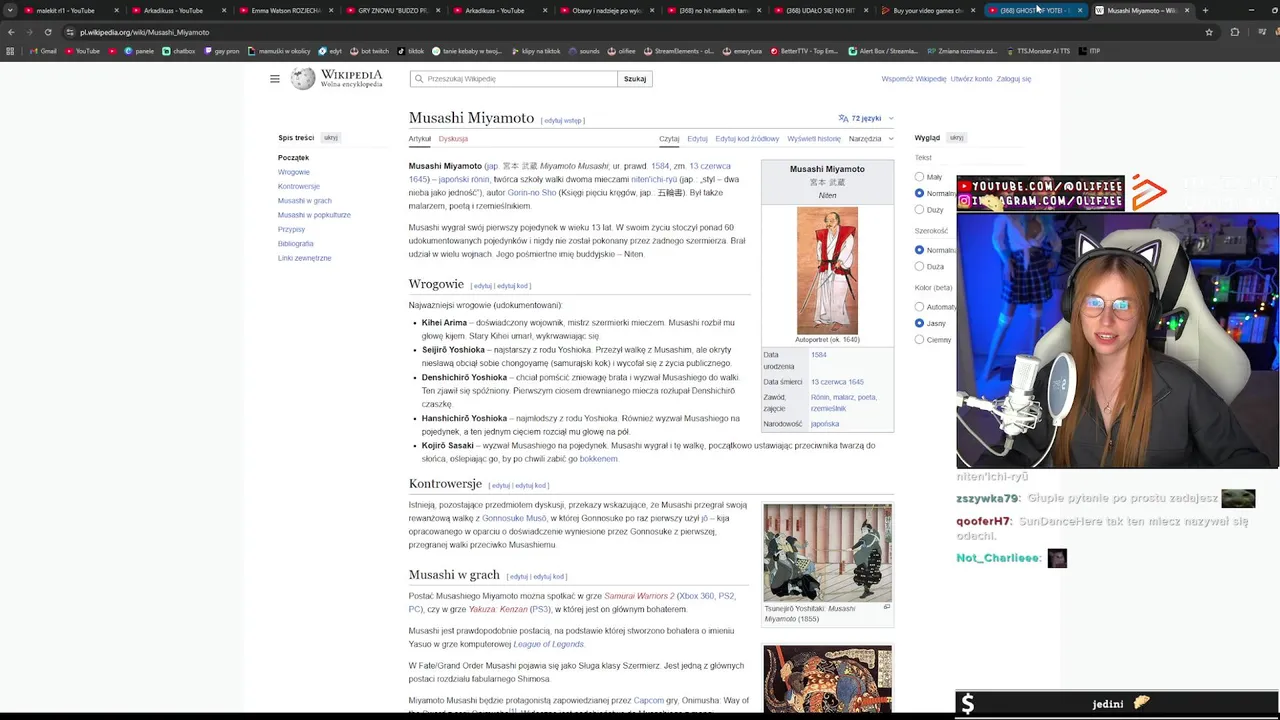The height and width of the screenshot is (720, 1280).
Task: Open the YouTube bookmark in the bookmarks bar
Action: 83,51
